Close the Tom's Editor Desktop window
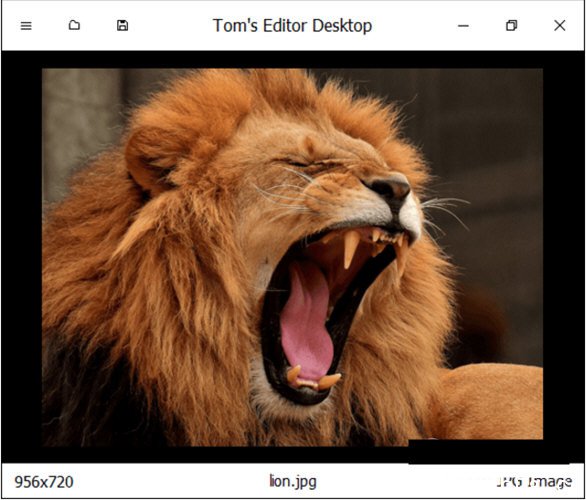Viewport: 586px width, 500px height. pyautogui.click(x=559, y=25)
